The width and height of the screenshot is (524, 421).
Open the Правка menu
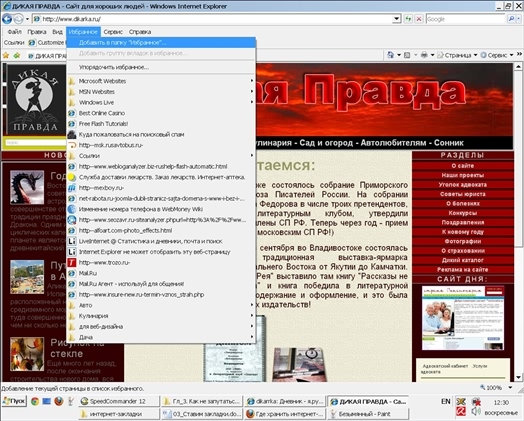(37, 32)
